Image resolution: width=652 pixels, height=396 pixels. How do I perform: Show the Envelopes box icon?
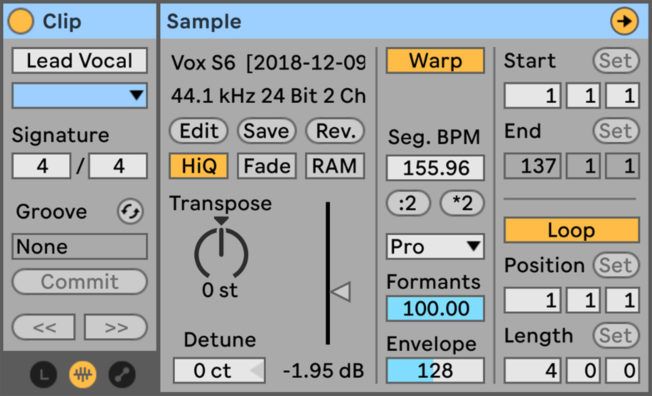pos(122,374)
